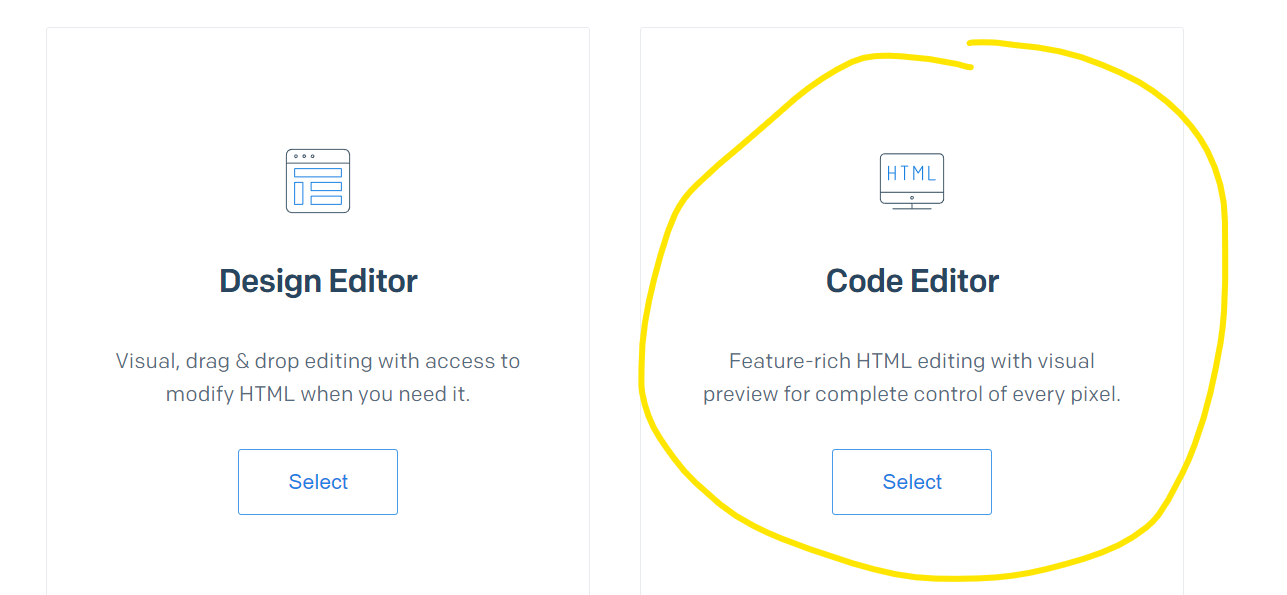Click the Design Editor browser layout icon
1287x595 pixels.
point(318,181)
